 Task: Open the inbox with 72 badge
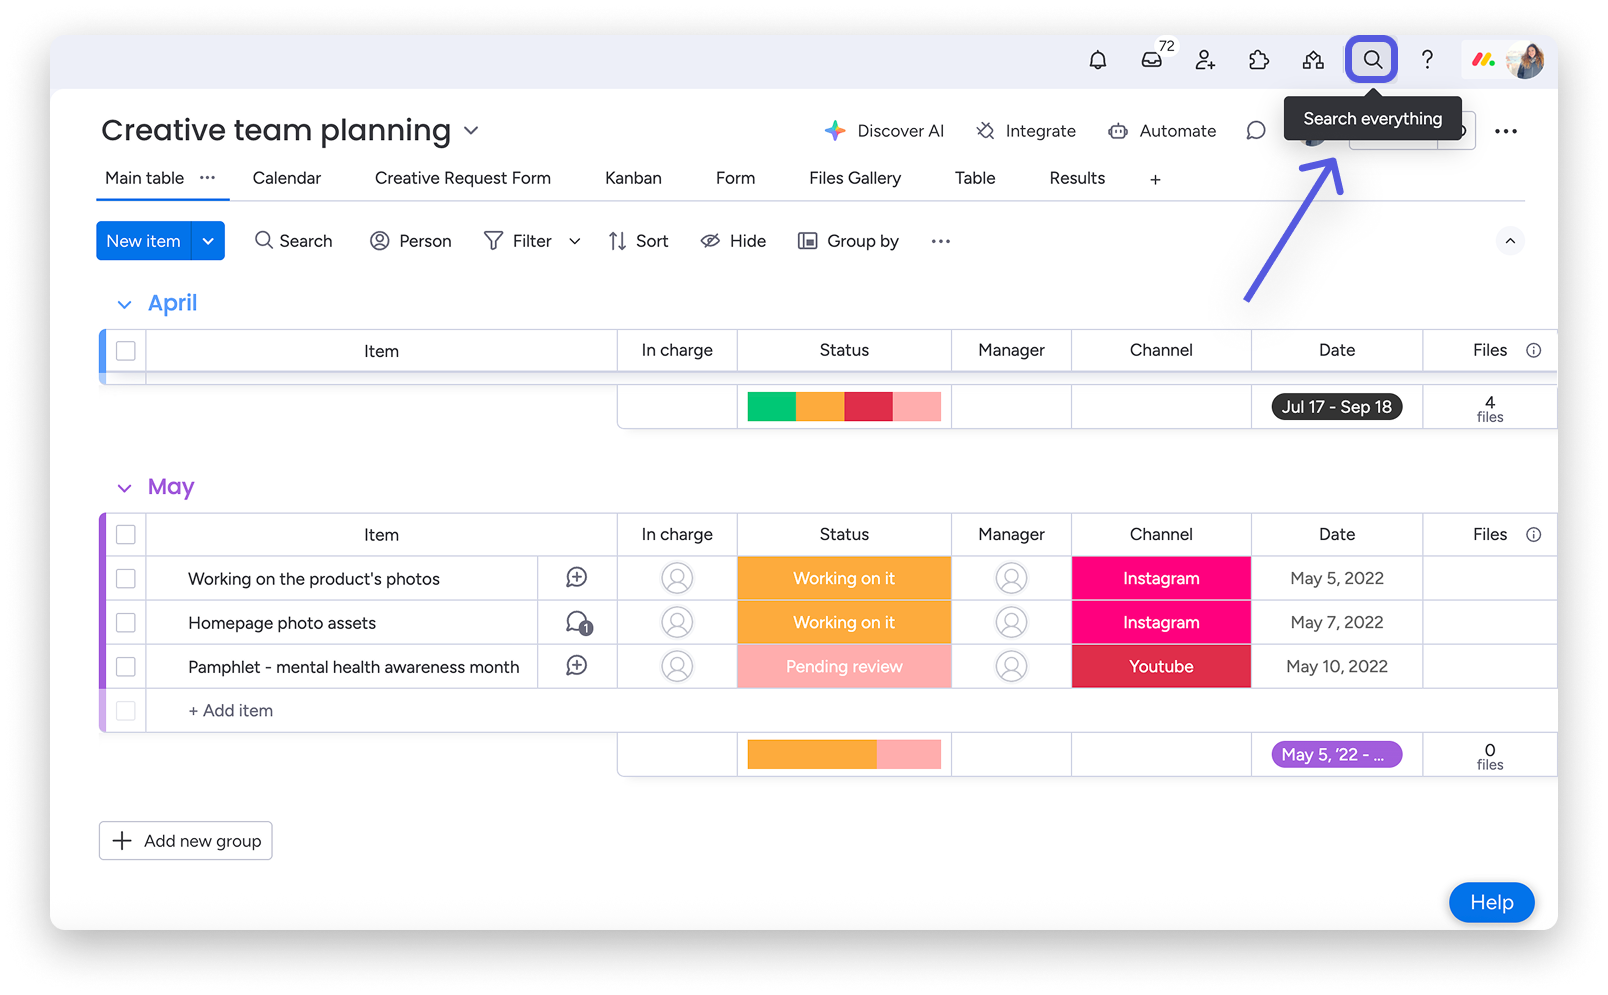1152,59
